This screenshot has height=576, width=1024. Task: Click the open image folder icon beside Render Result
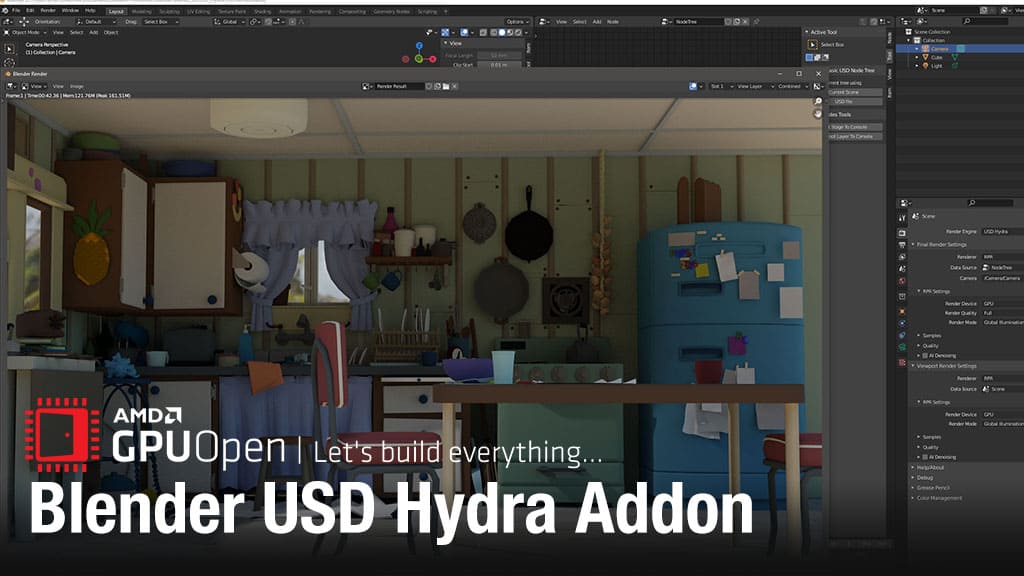[446, 86]
